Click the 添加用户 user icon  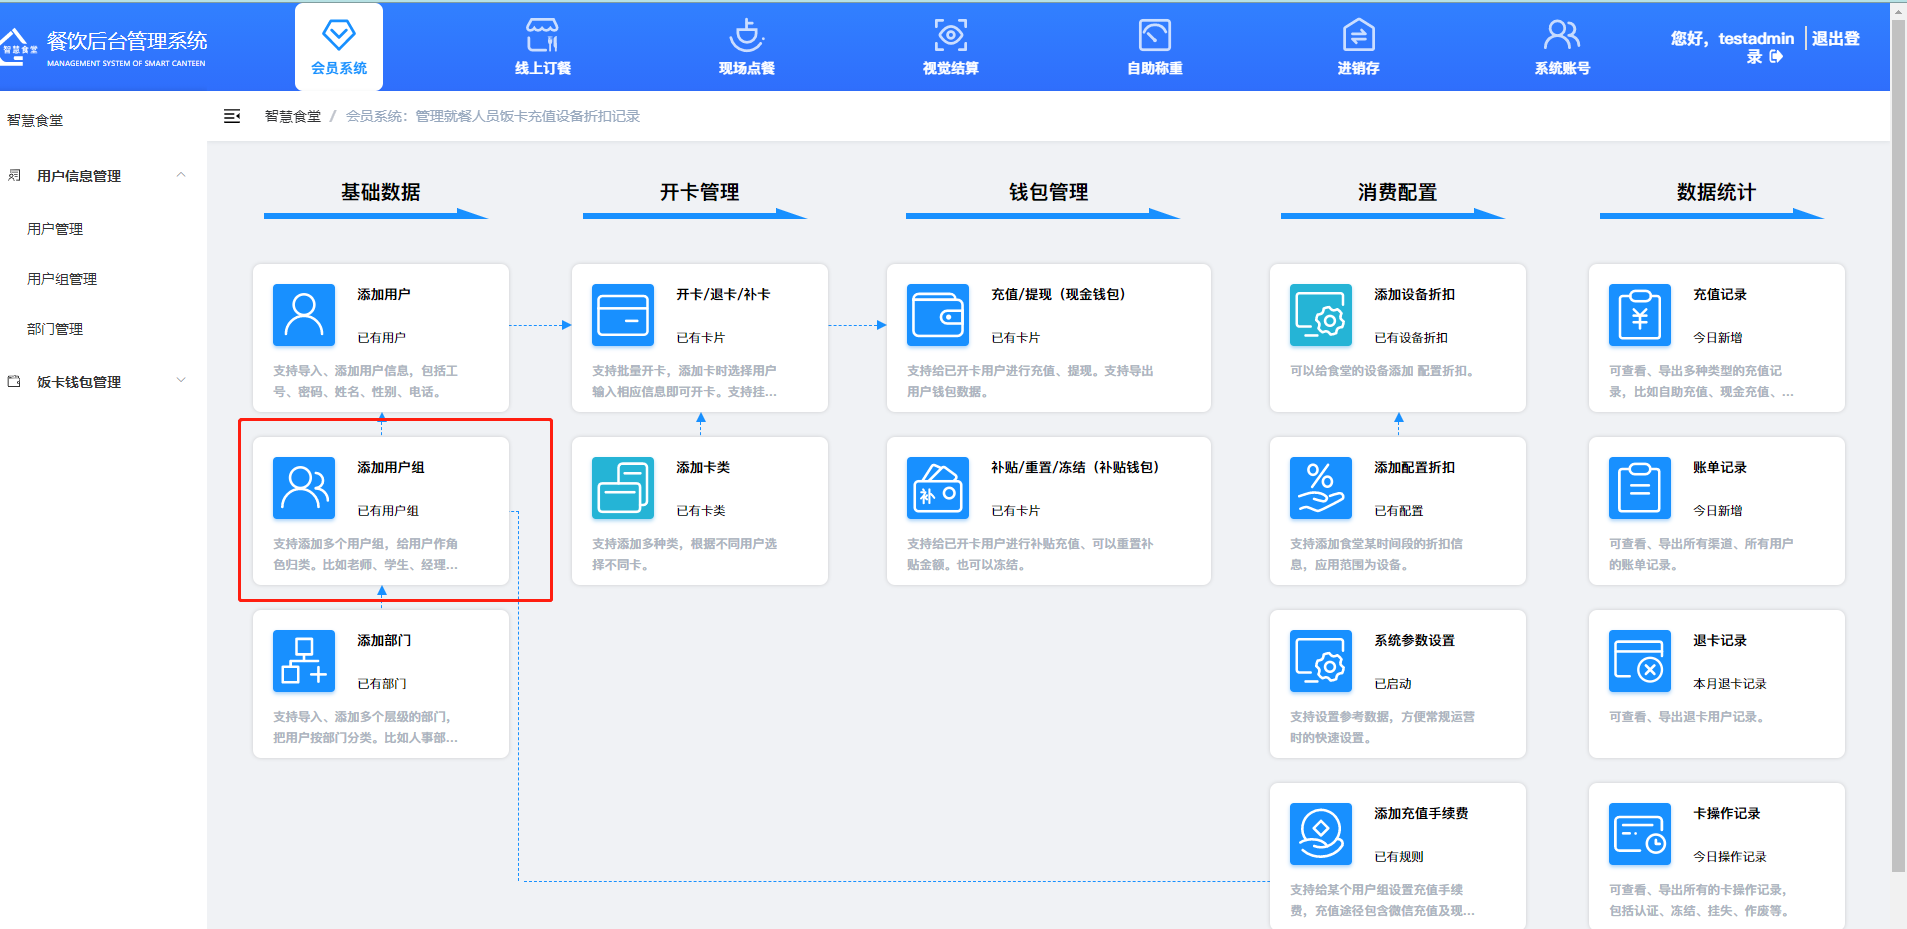click(x=303, y=314)
